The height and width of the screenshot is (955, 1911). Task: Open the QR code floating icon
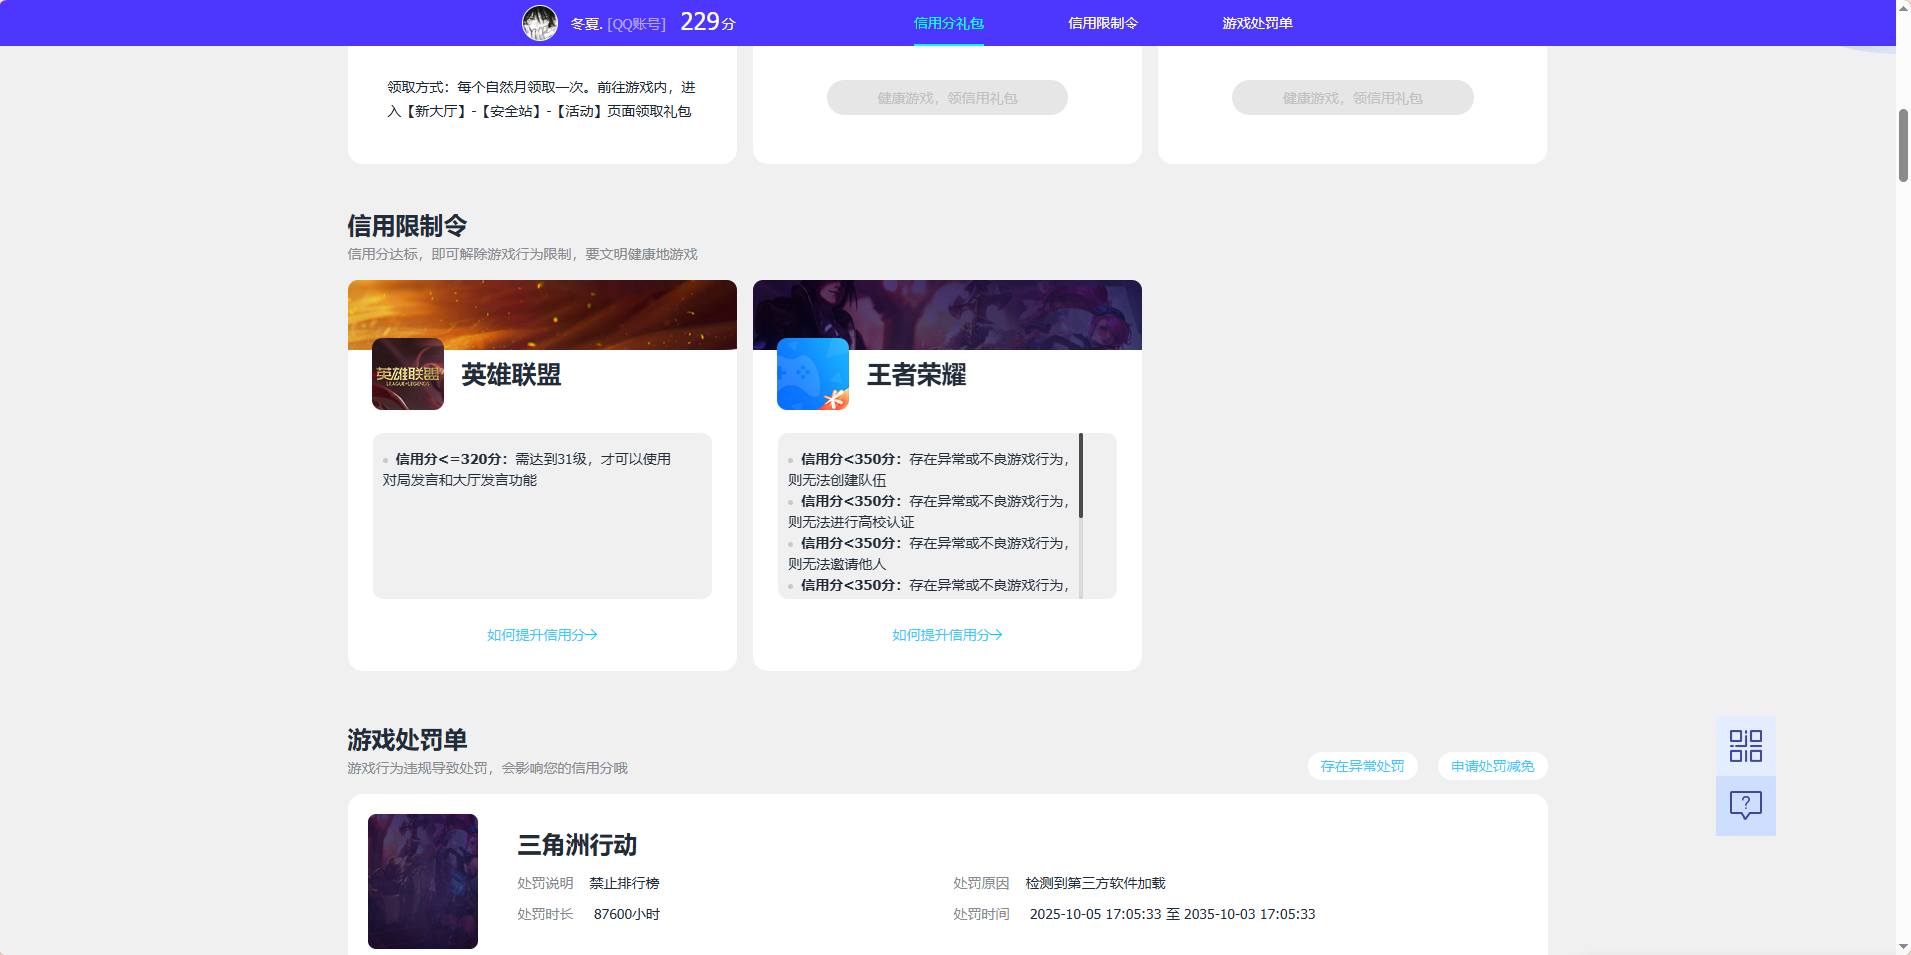tap(1745, 746)
